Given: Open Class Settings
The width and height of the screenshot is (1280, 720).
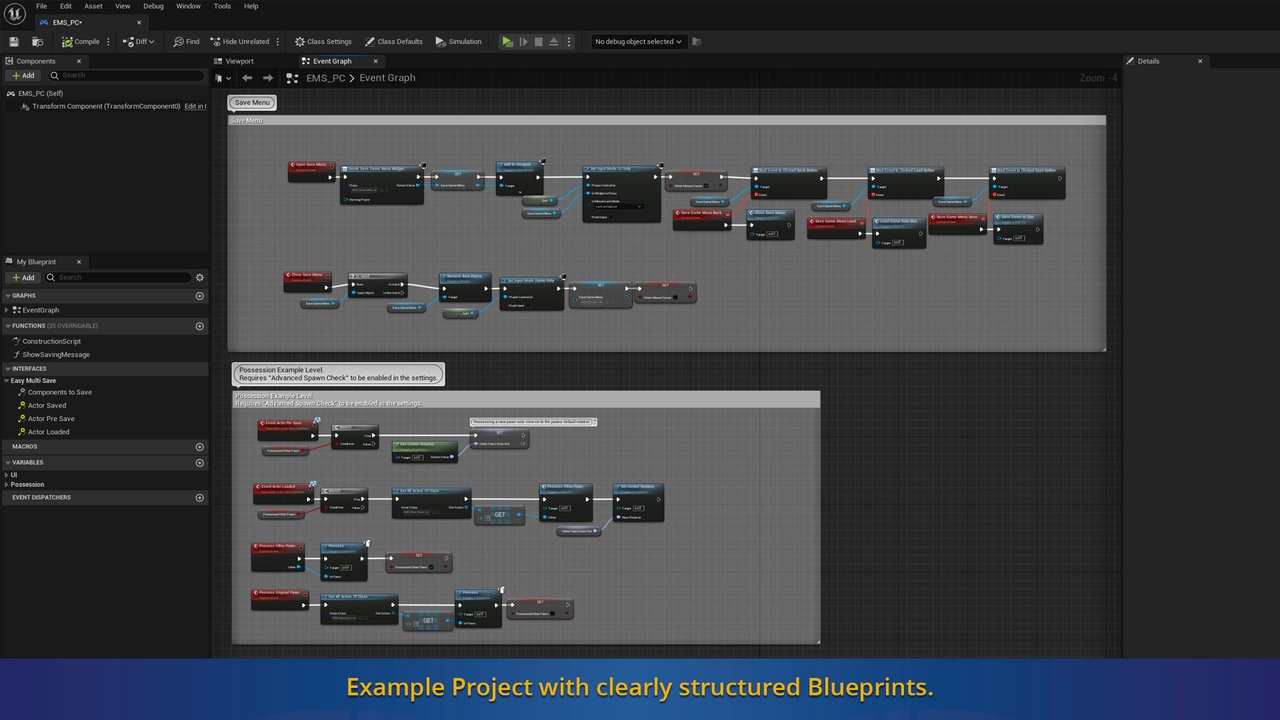Looking at the screenshot, I should click(x=323, y=42).
